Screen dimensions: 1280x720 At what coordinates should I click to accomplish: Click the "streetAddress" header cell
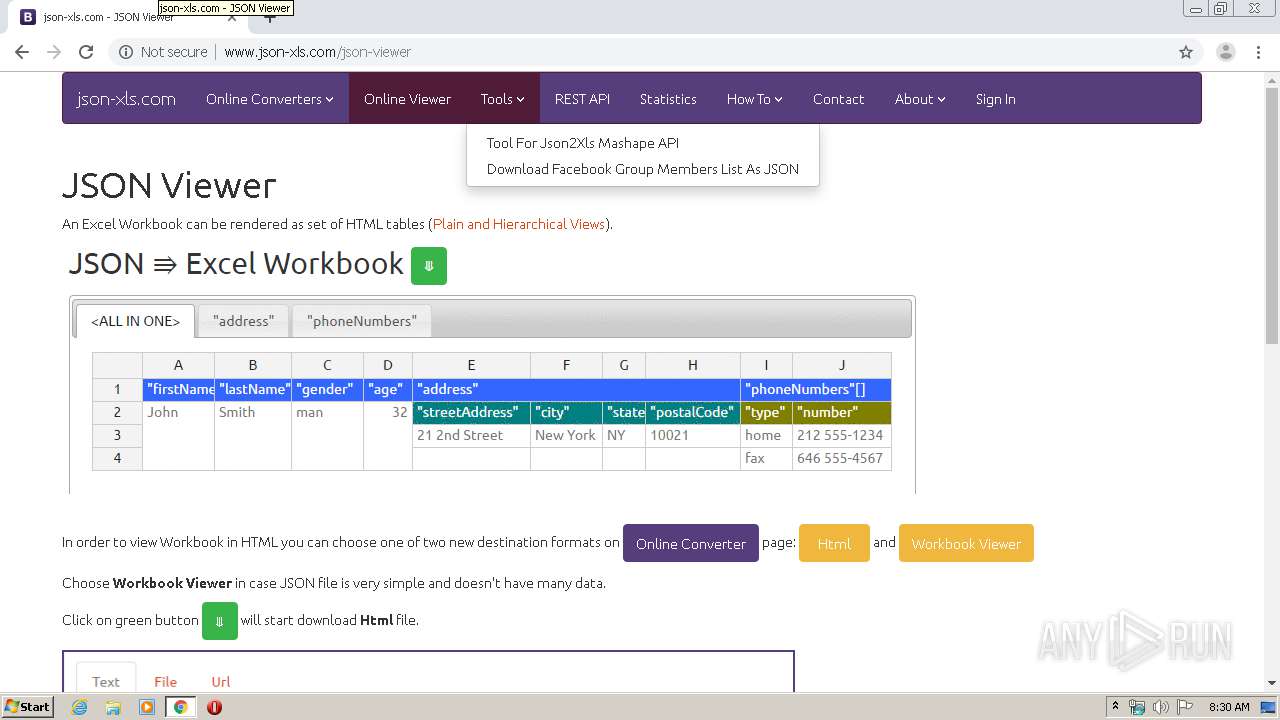point(471,412)
